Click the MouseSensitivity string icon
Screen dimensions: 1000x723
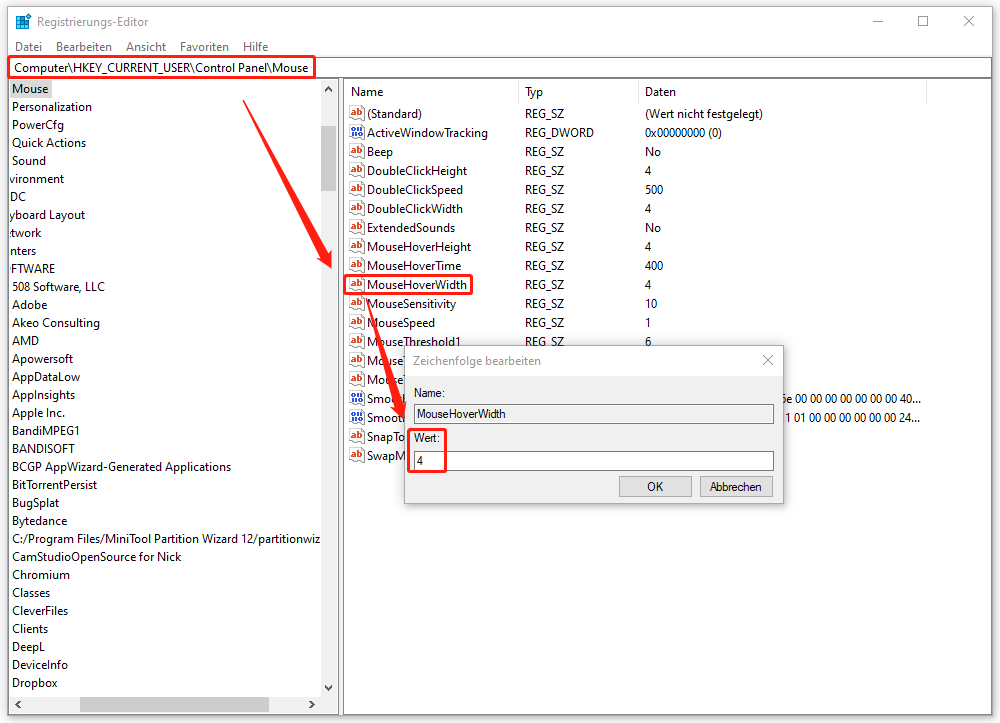[357, 303]
